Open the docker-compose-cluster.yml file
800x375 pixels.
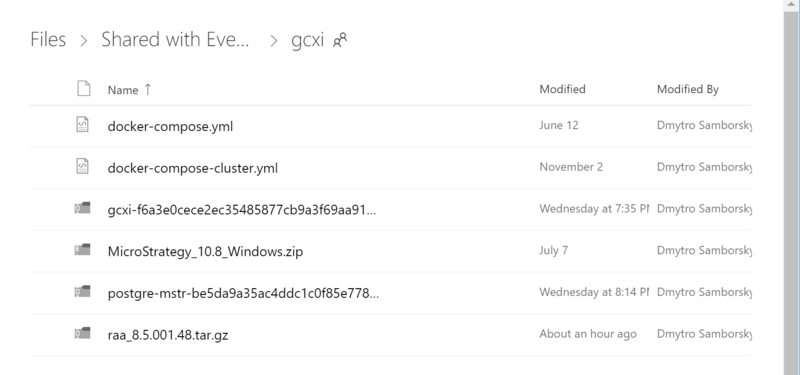(x=192, y=168)
